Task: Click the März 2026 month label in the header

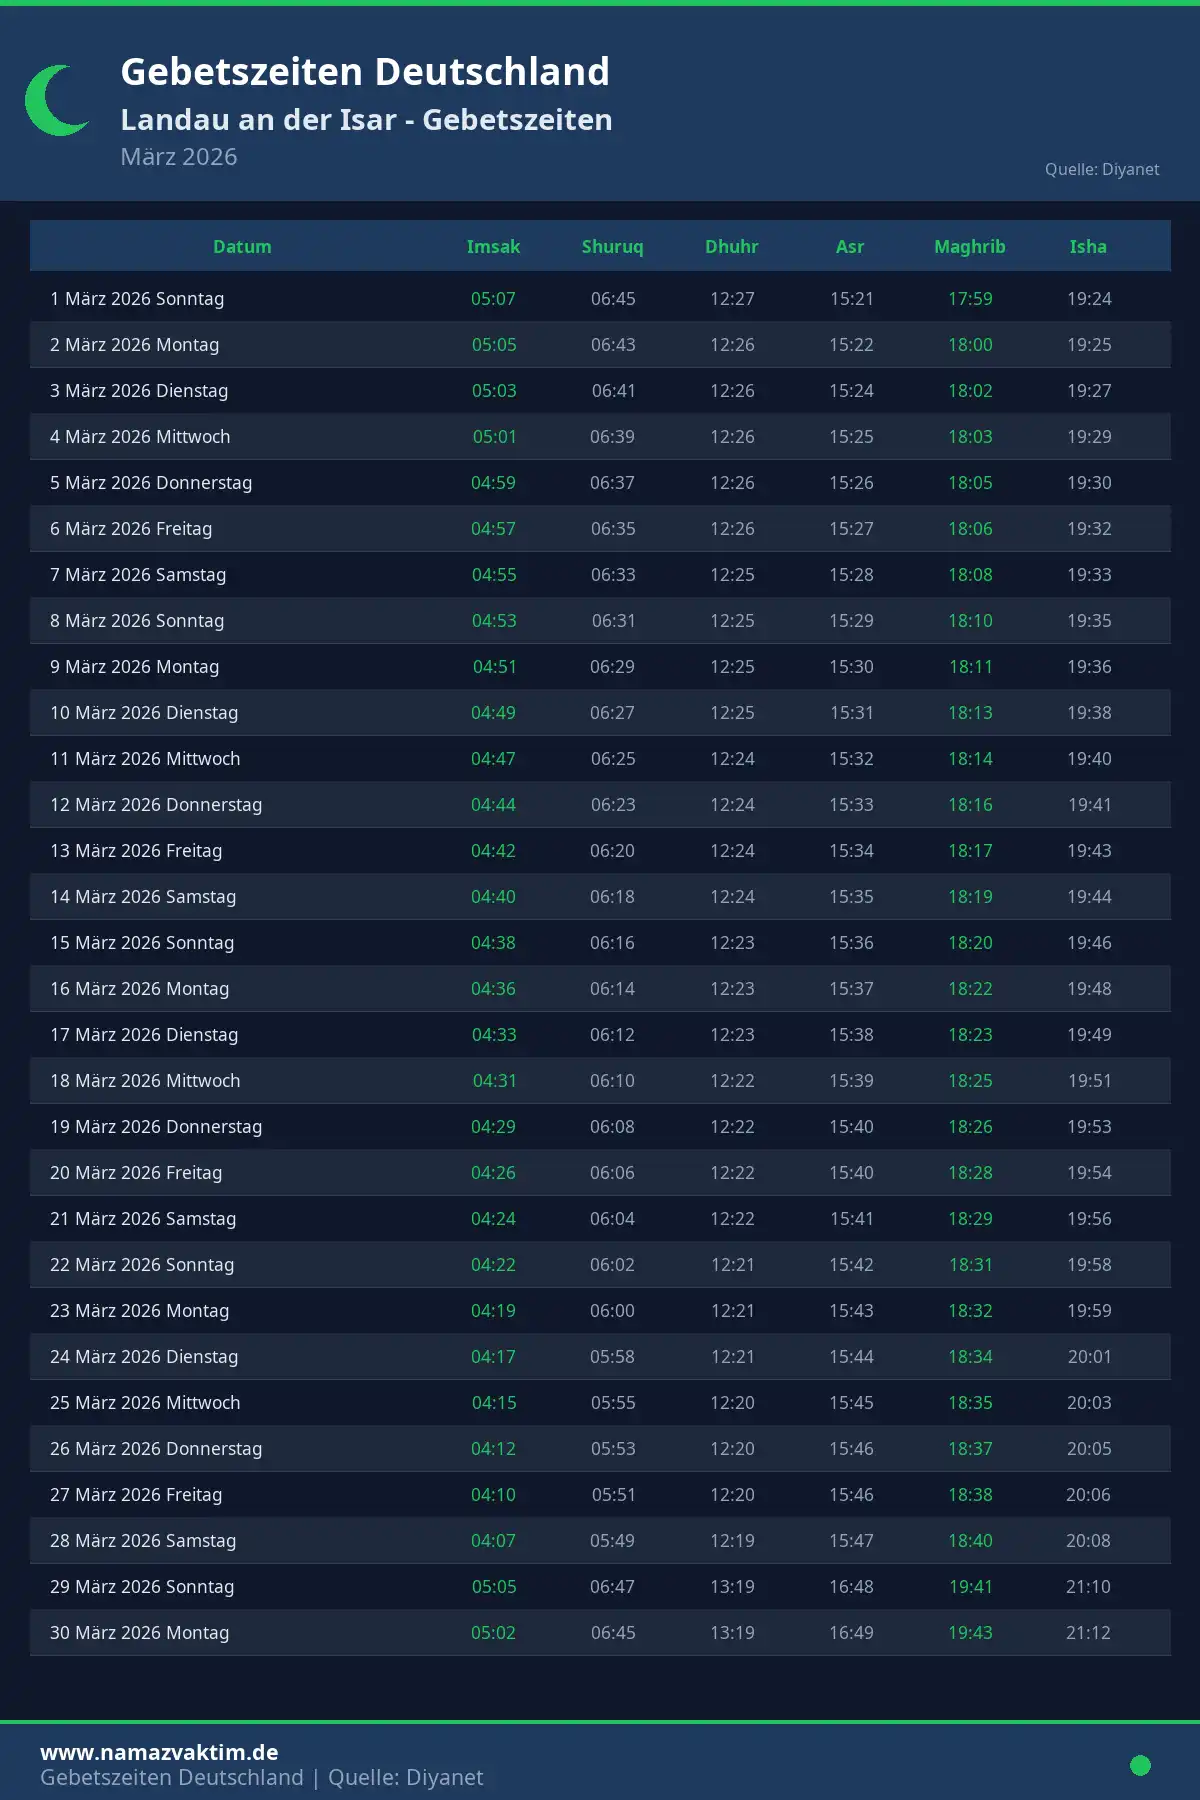Action: click(179, 157)
